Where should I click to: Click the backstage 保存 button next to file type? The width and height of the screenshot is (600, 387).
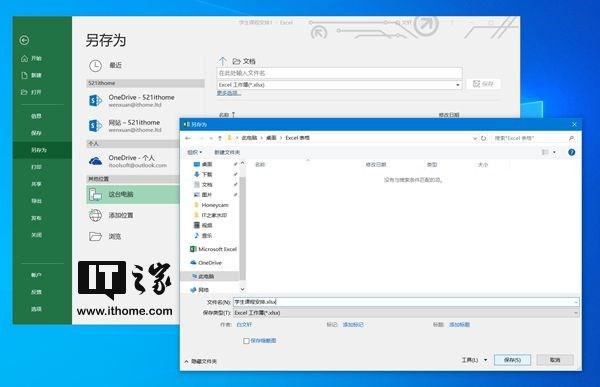(x=483, y=84)
